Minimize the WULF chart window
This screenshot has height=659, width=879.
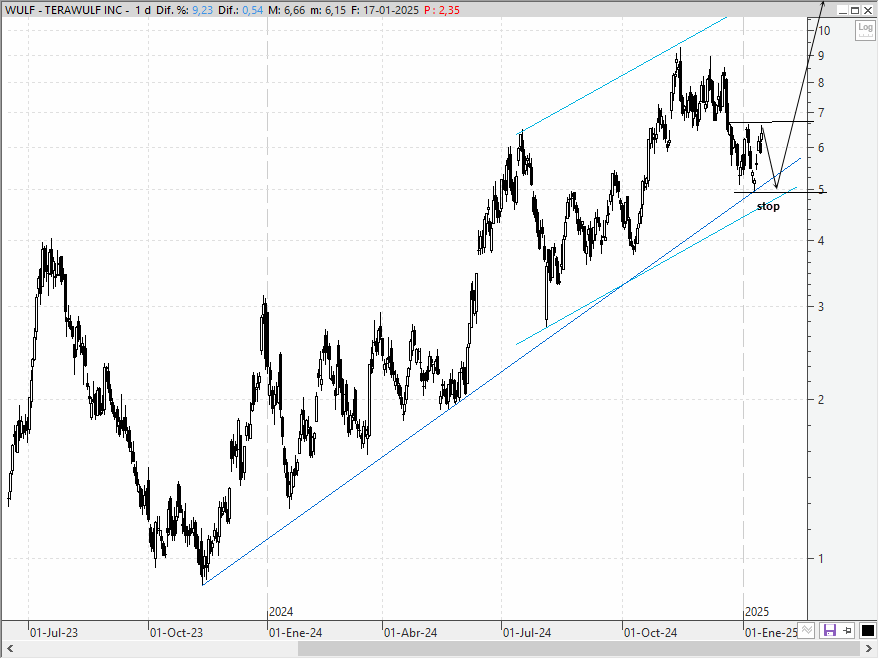click(x=843, y=10)
